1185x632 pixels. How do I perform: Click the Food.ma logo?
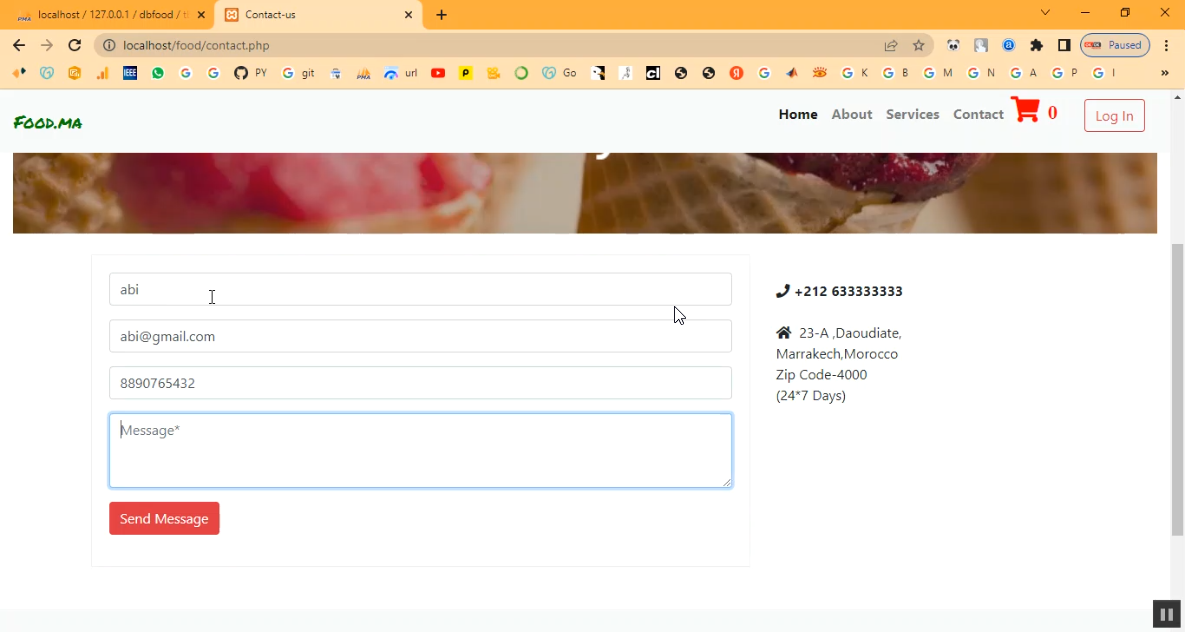click(48, 122)
